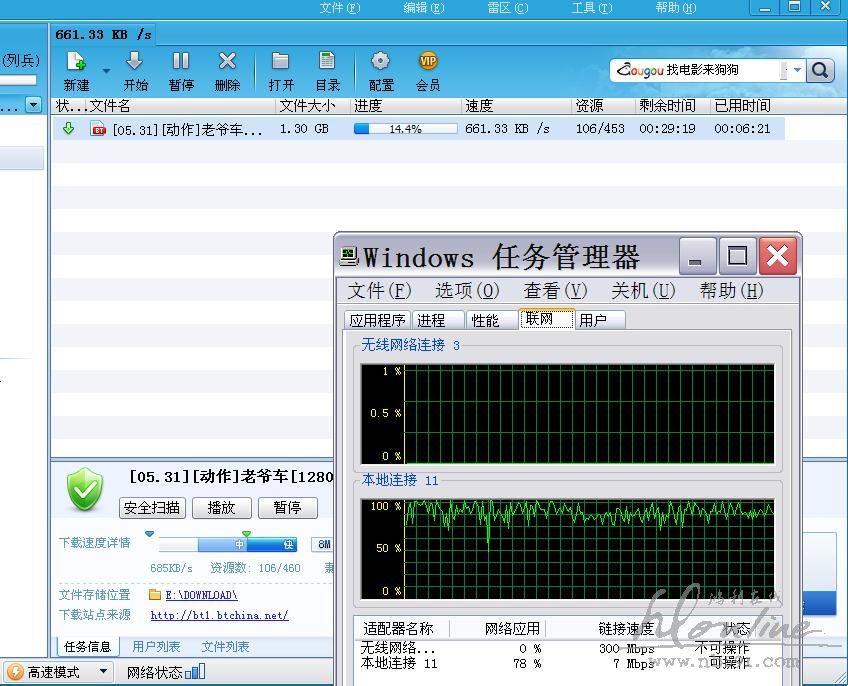The image size is (848, 686).
Task: Click the VIP 会员 icon
Action: (428, 63)
